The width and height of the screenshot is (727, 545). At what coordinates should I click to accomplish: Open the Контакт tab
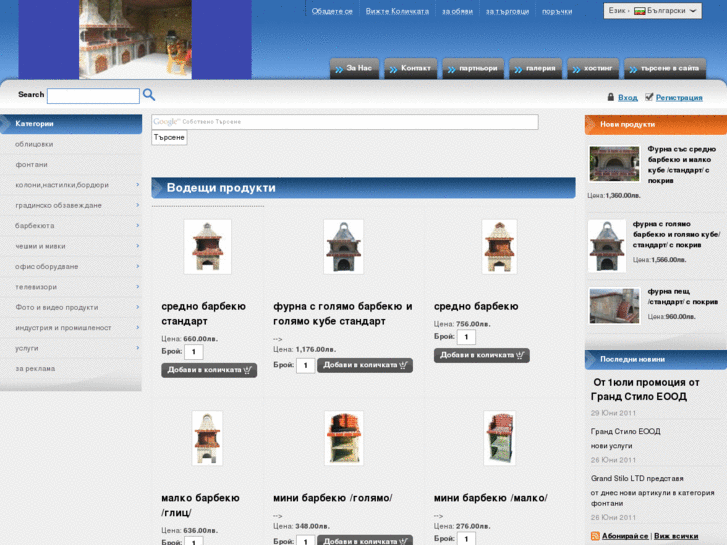pos(411,69)
